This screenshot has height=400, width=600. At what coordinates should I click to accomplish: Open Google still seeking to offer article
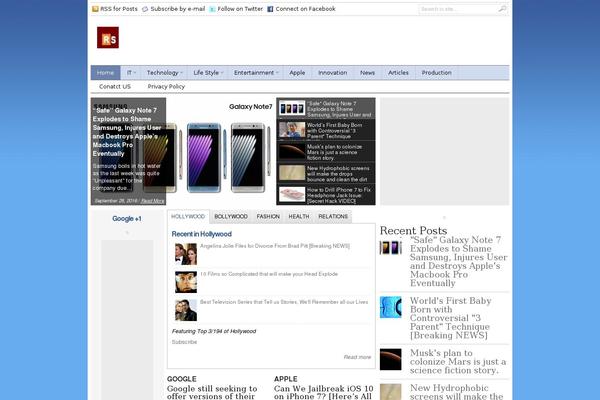[212, 393]
